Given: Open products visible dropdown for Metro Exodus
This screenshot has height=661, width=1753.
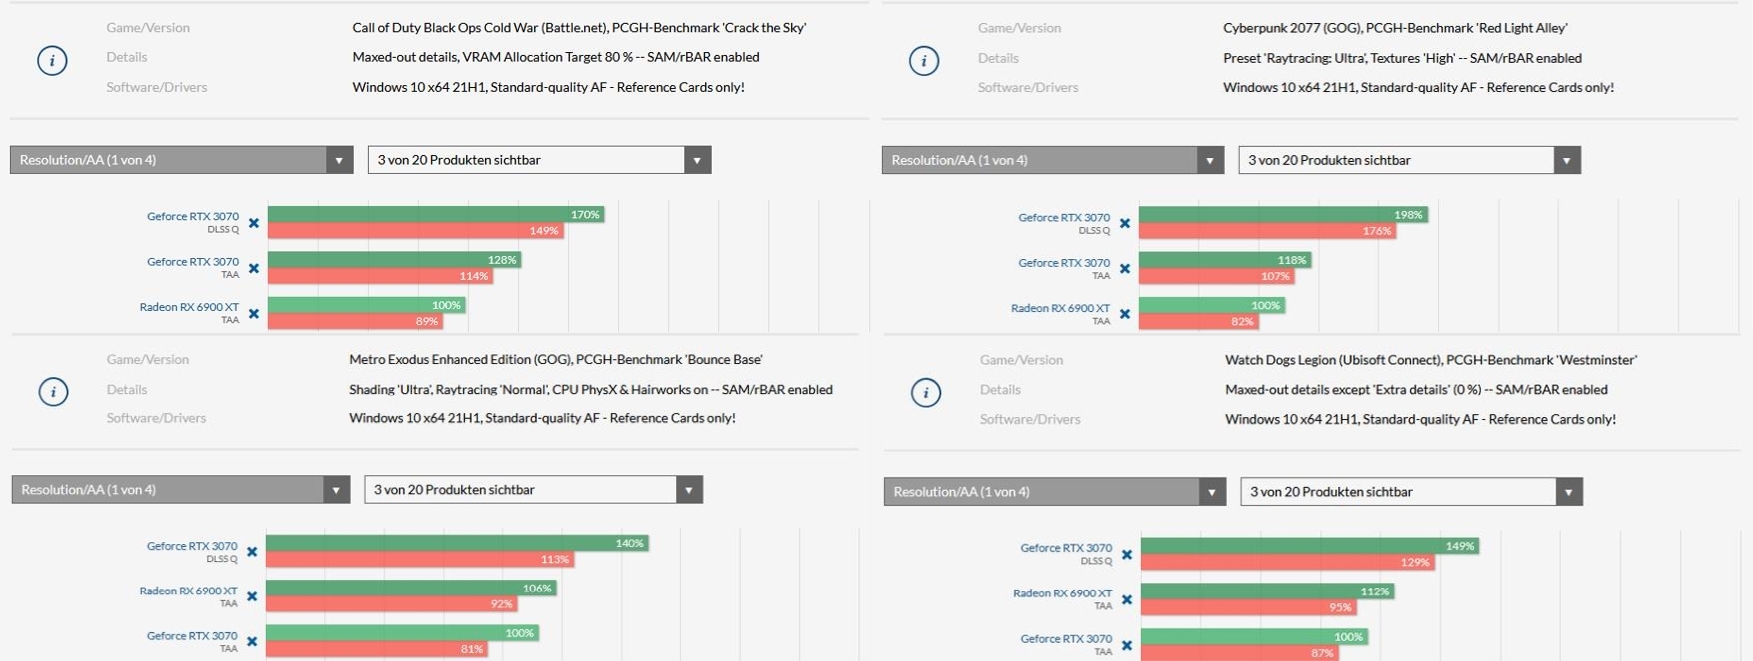Looking at the screenshot, I should 534,489.
